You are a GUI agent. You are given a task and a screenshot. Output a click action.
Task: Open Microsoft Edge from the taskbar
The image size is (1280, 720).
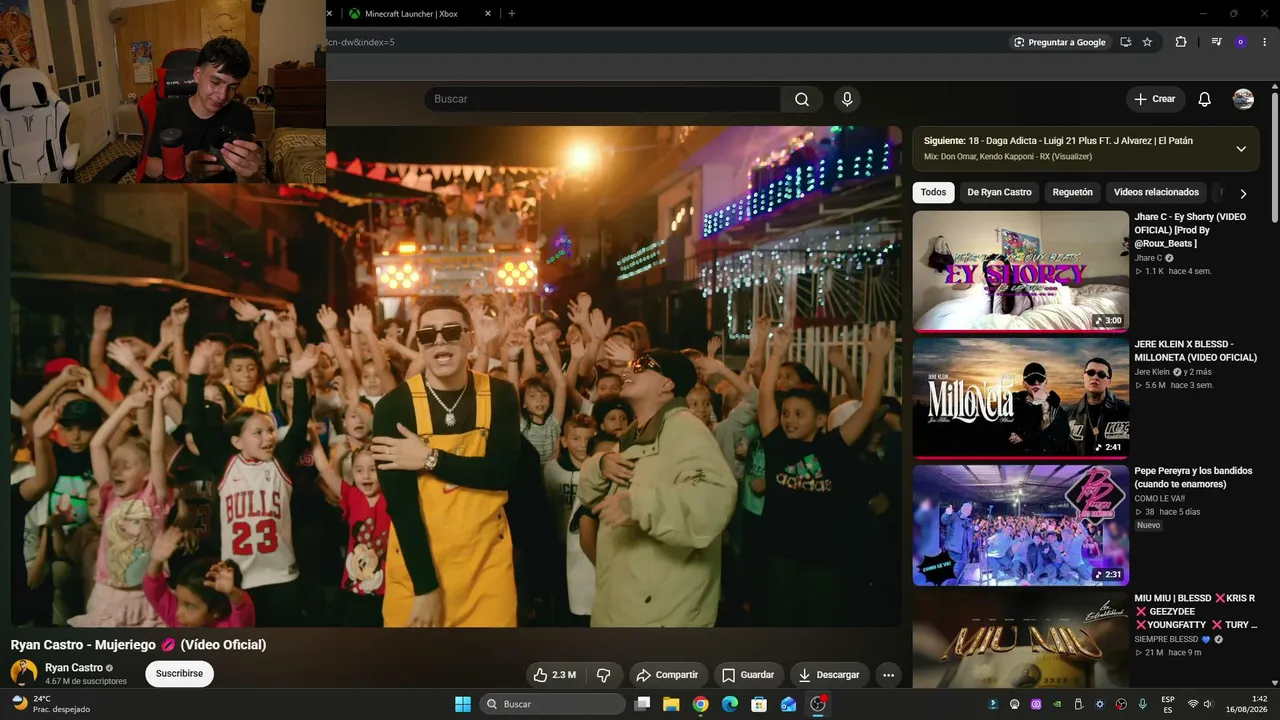coord(730,704)
